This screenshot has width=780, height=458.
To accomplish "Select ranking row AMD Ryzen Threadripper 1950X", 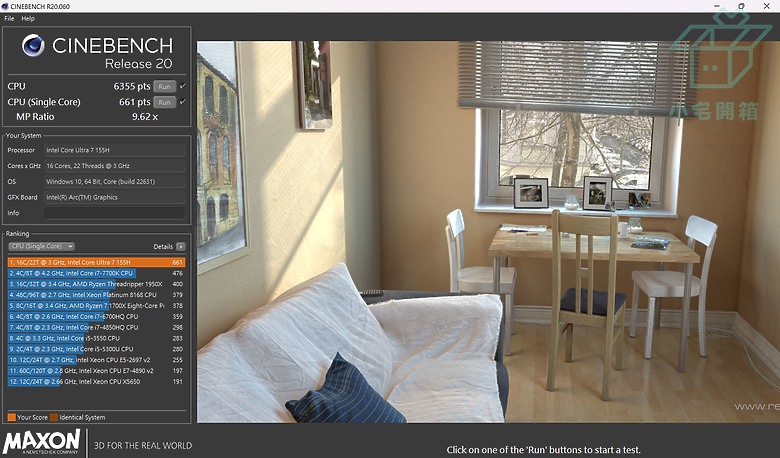I will (97, 284).
